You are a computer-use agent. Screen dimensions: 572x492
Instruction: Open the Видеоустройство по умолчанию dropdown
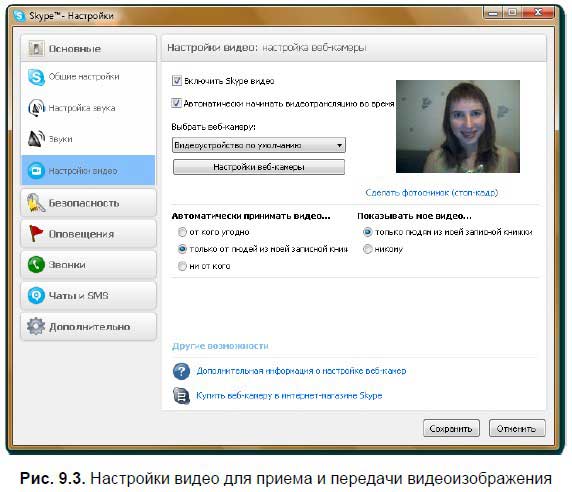259,145
